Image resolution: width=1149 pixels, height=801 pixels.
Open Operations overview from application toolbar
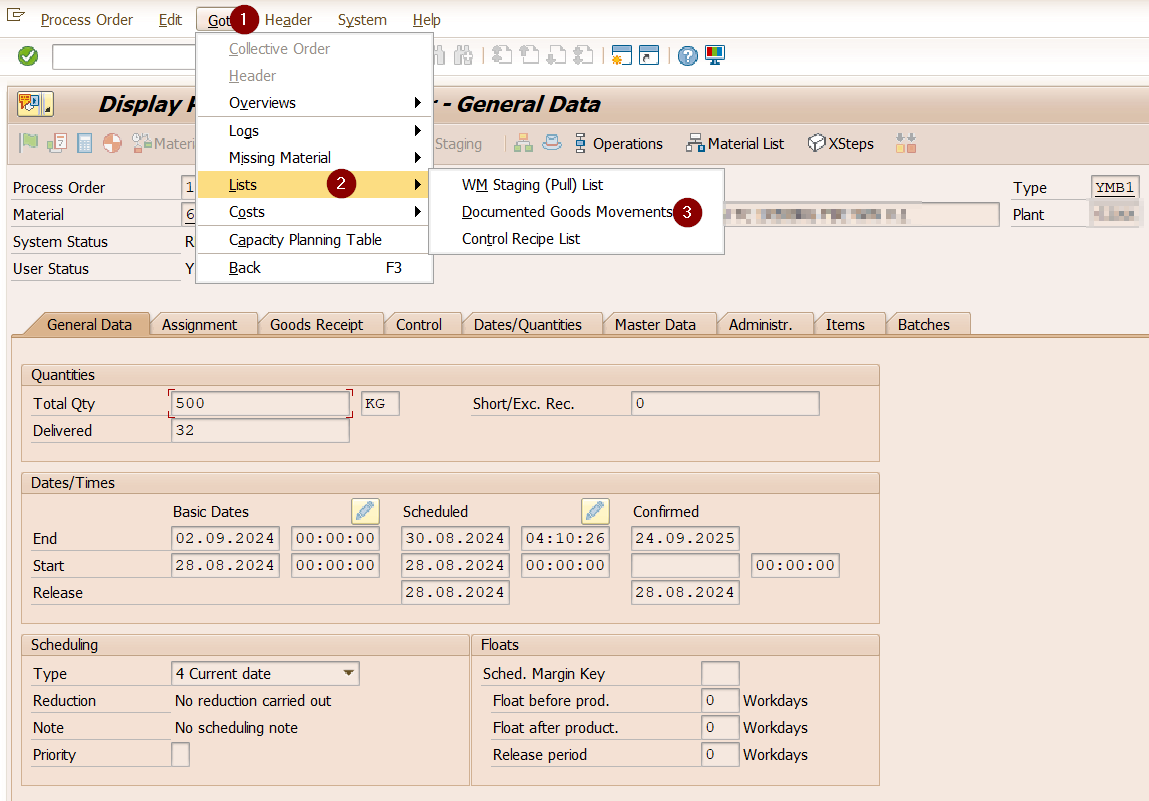[617, 144]
